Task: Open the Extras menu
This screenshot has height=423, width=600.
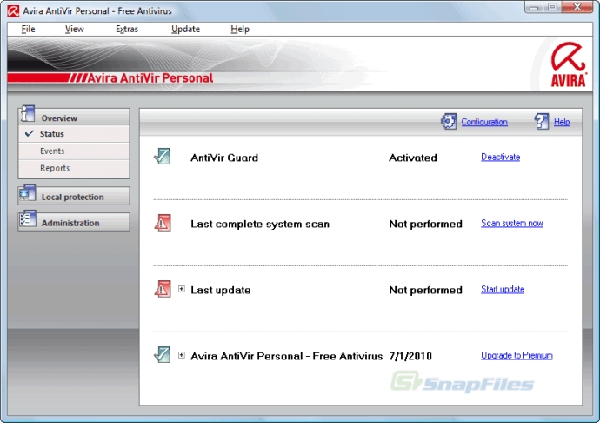Action: click(127, 29)
